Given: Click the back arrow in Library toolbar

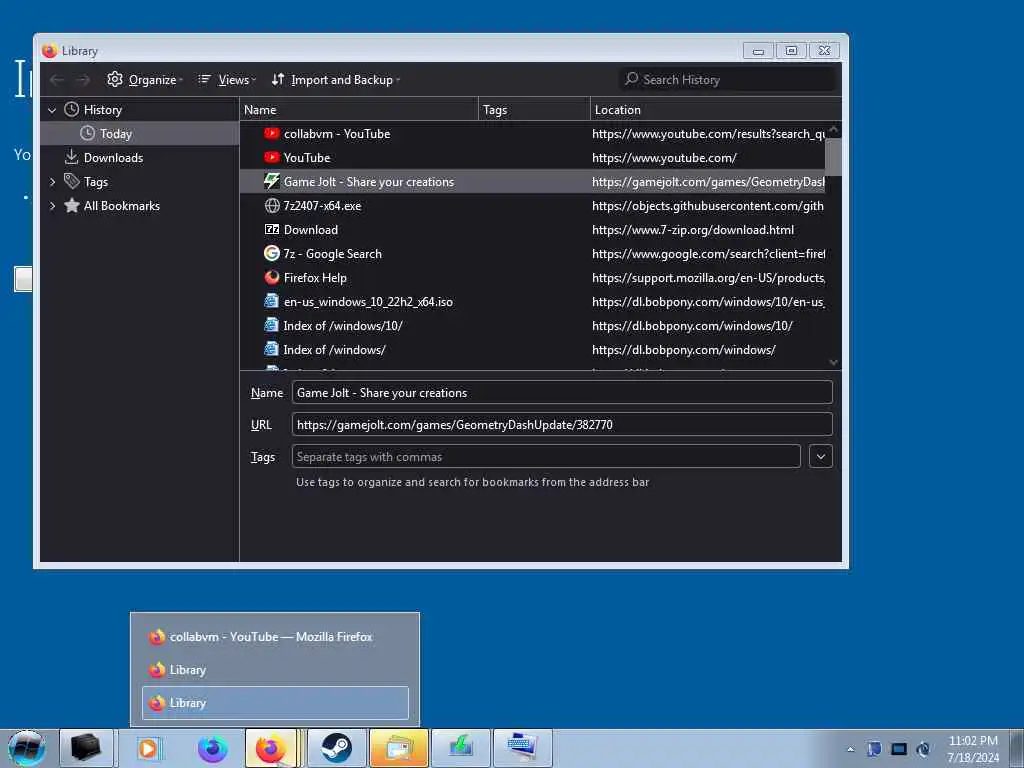Looking at the screenshot, I should point(57,80).
